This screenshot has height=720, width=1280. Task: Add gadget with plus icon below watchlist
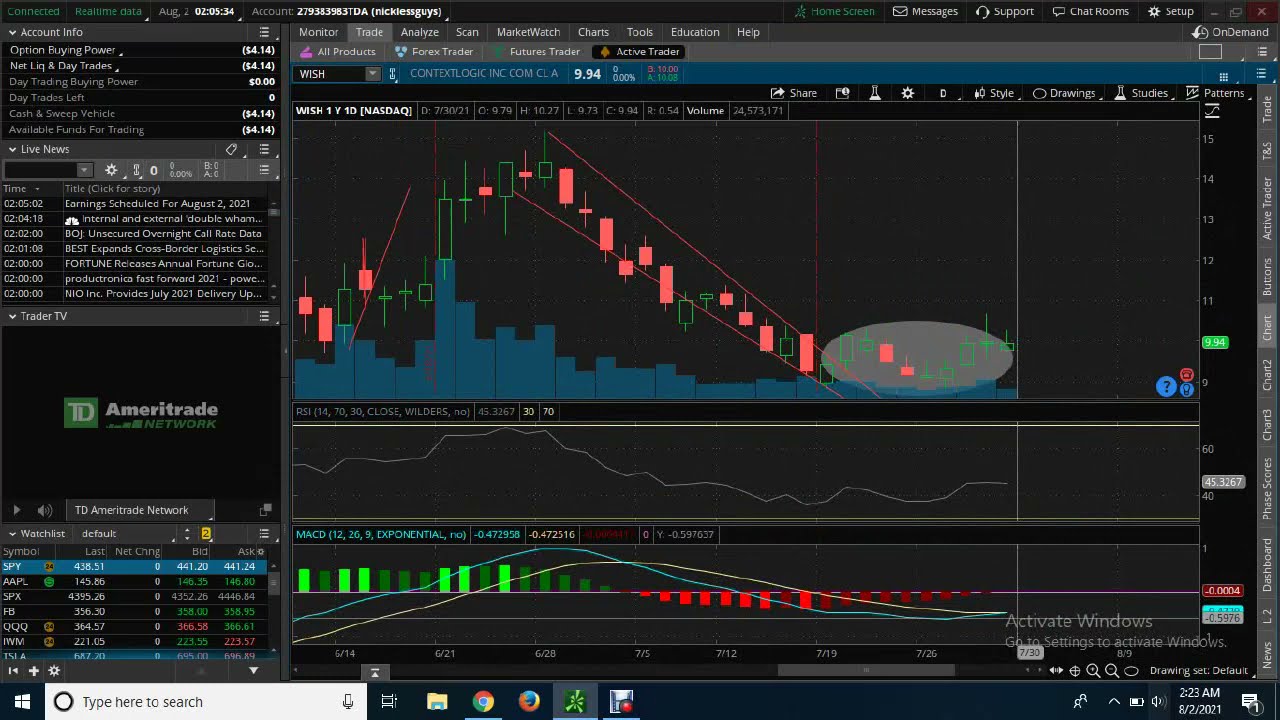33,671
